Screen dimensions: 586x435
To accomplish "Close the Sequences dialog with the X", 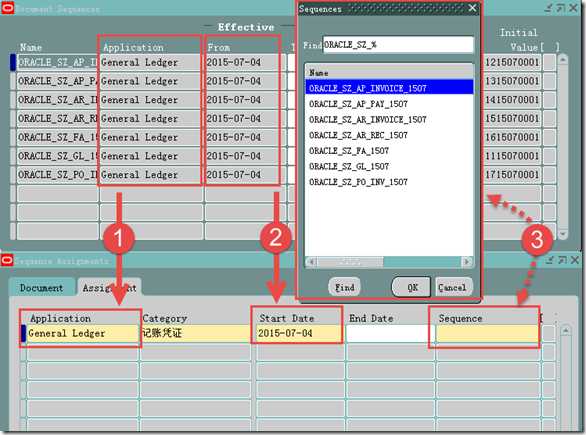I will pyautogui.click(x=472, y=8).
